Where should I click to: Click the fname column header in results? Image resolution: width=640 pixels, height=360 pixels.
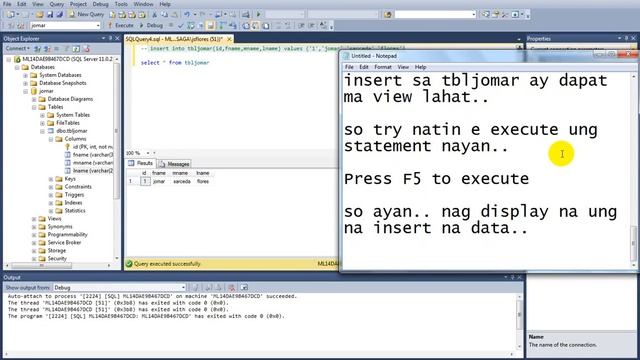coord(159,173)
